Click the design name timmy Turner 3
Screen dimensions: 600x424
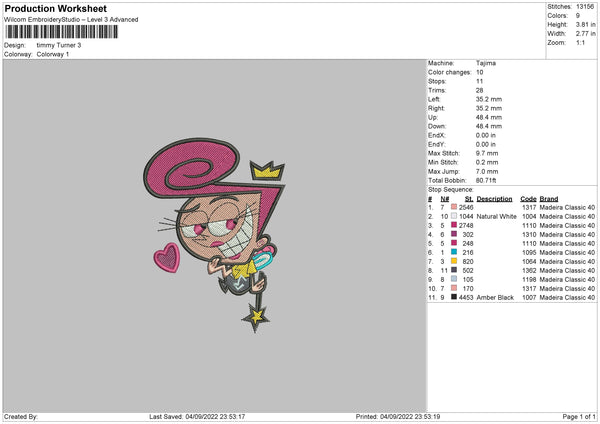coord(61,45)
